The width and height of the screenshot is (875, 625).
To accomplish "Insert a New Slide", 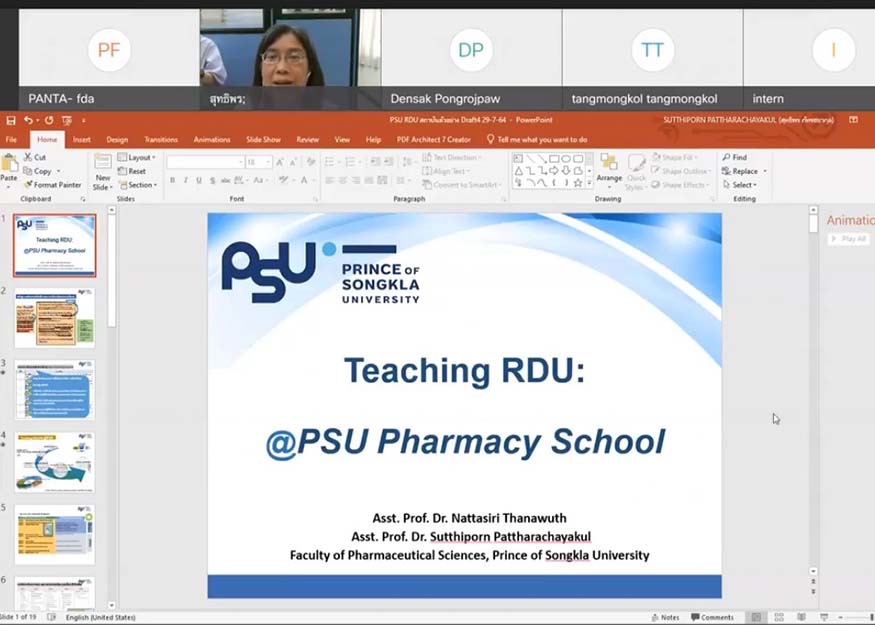I will [103, 172].
